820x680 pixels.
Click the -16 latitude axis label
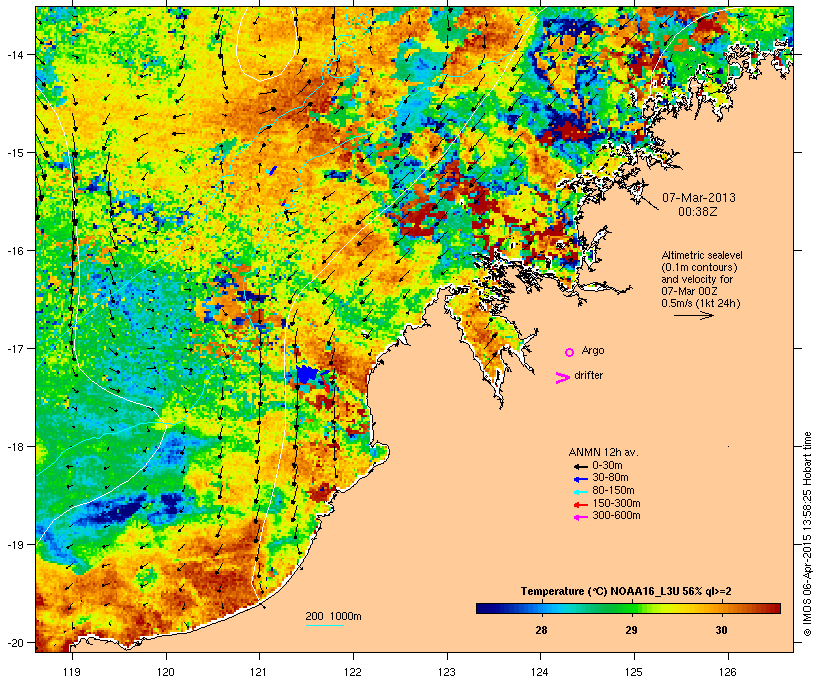tap(14, 251)
